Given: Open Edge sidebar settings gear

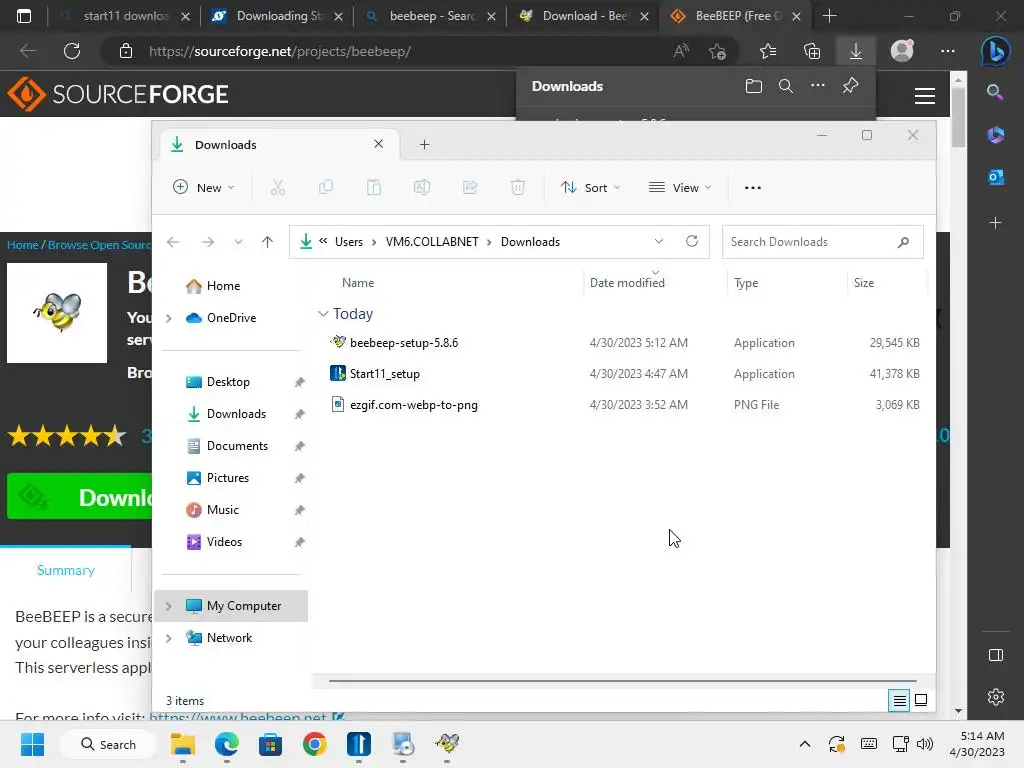Looking at the screenshot, I should tap(995, 697).
